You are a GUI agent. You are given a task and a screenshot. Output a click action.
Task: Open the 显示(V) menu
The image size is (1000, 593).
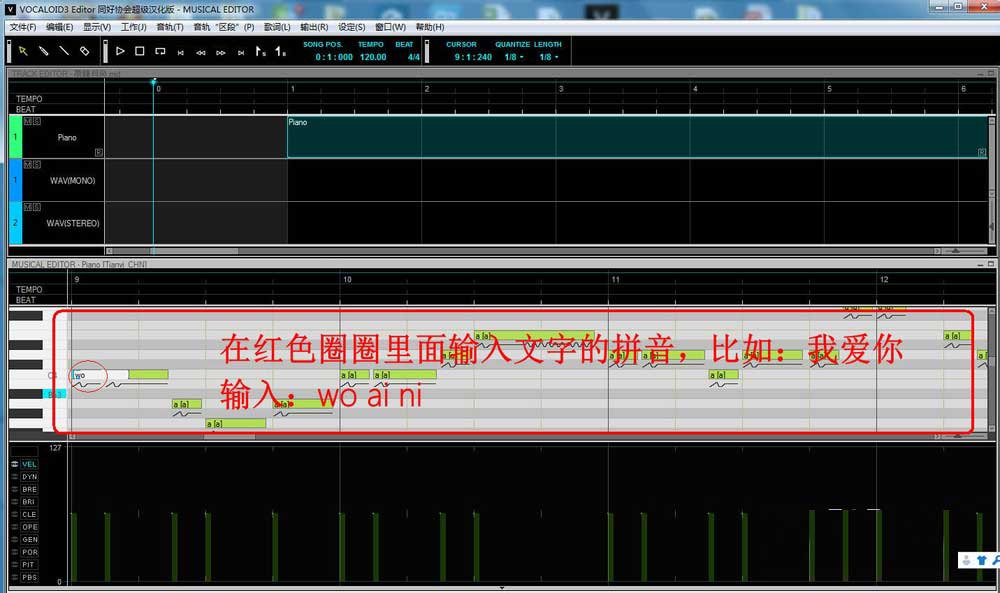tap(97, 27)
